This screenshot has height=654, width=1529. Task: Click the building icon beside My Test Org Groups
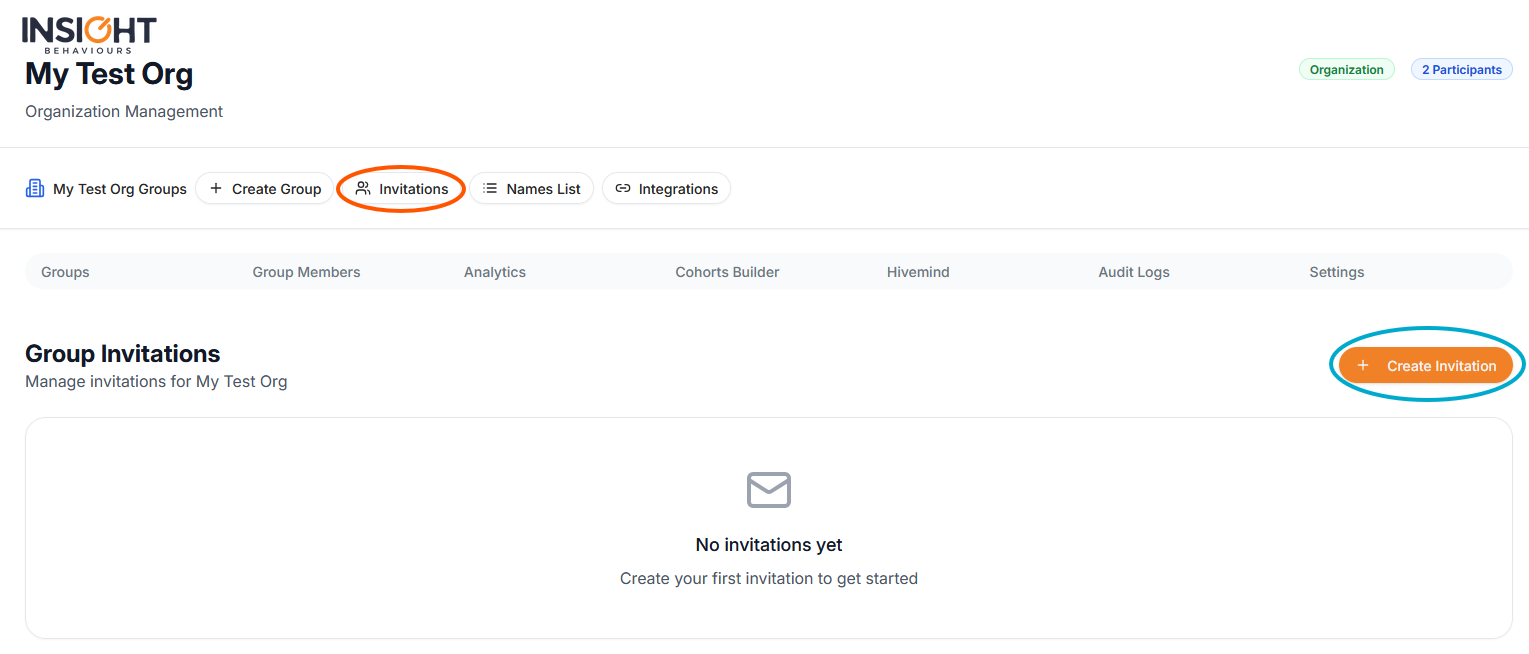click(x=35, y=189)
